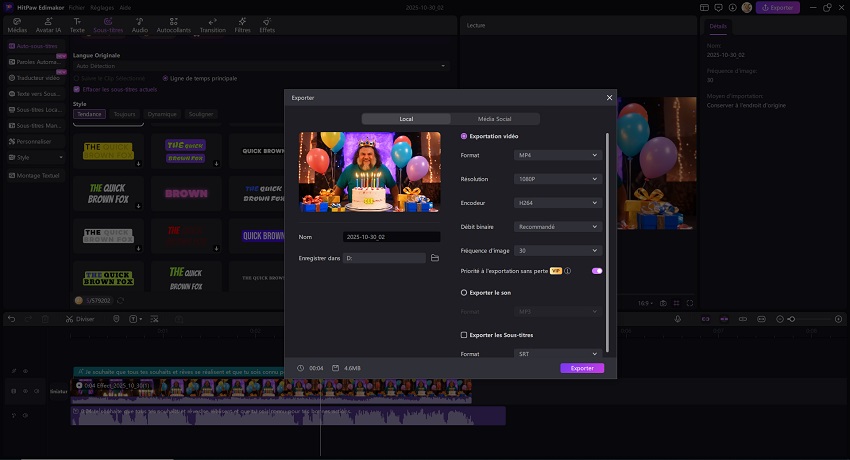Image resolution: width=850 pixels, height=460 pixels.
Task: Open the Fréquence d'image dropdown
Action: [x=558, y=251]
